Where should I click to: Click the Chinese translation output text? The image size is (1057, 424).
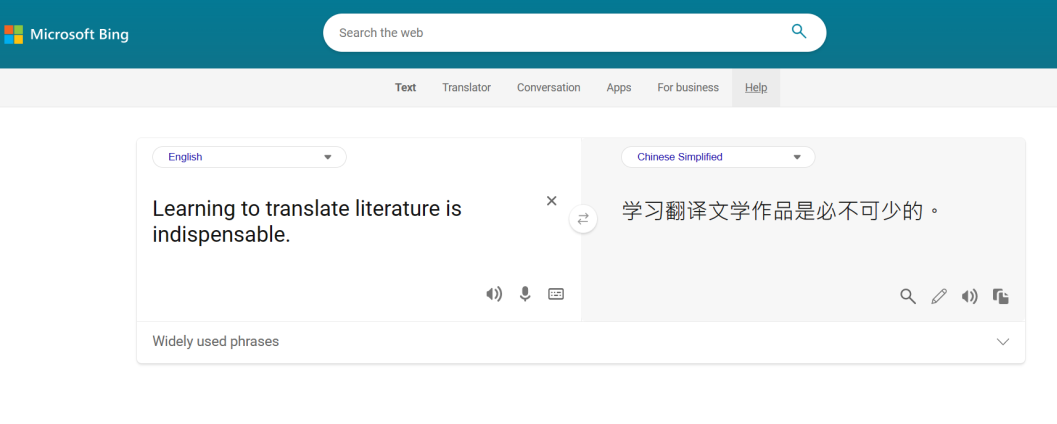(x=781, y=212)
